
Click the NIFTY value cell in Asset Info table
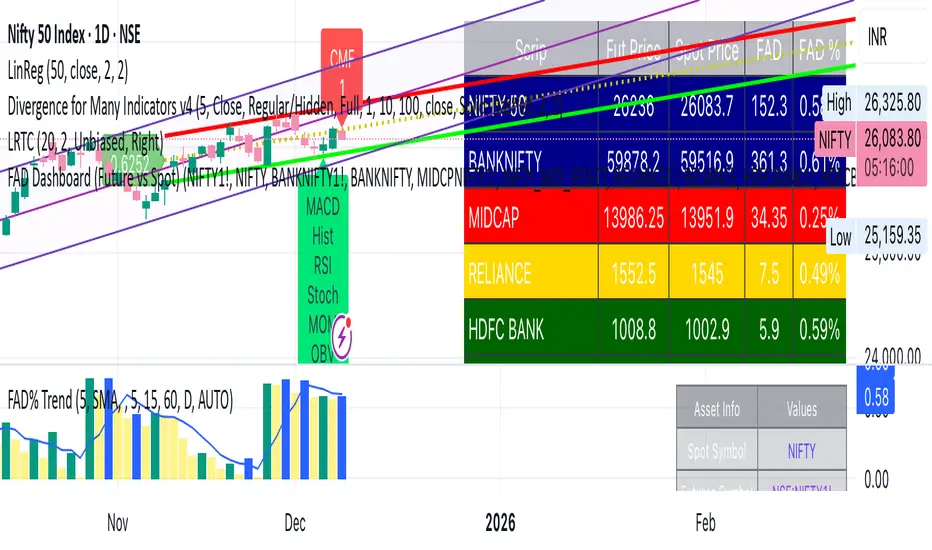click(802, 450)
